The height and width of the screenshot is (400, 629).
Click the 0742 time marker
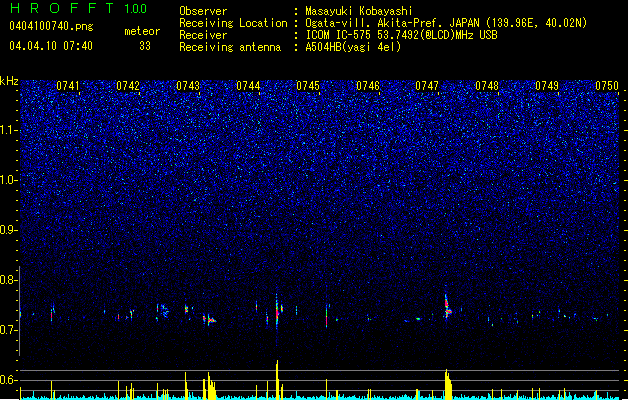(x=128, y=86)
